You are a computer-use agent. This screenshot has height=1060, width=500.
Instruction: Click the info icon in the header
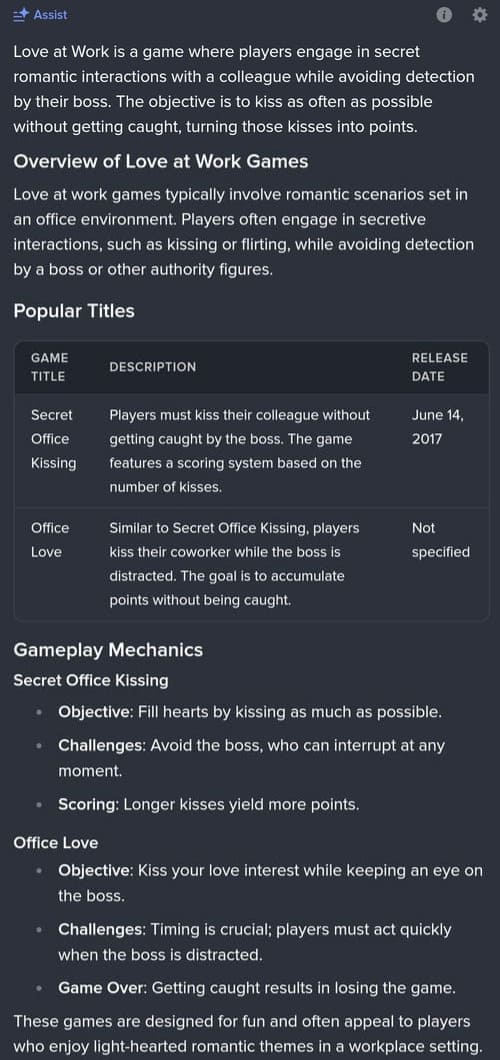click(x=444, y=15)
